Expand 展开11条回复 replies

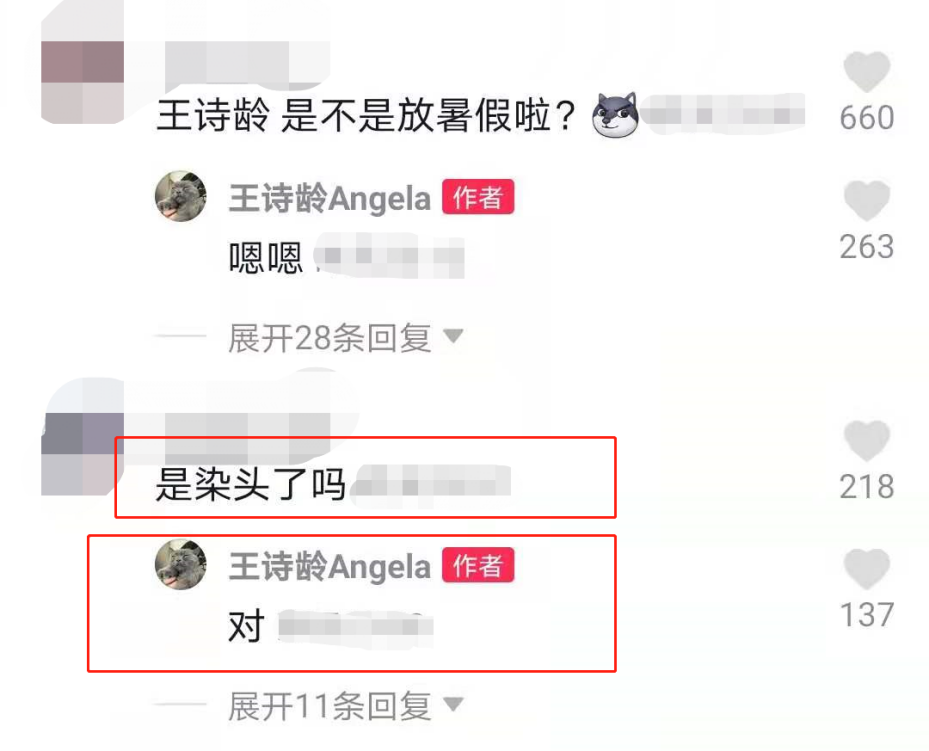[329, 705]
